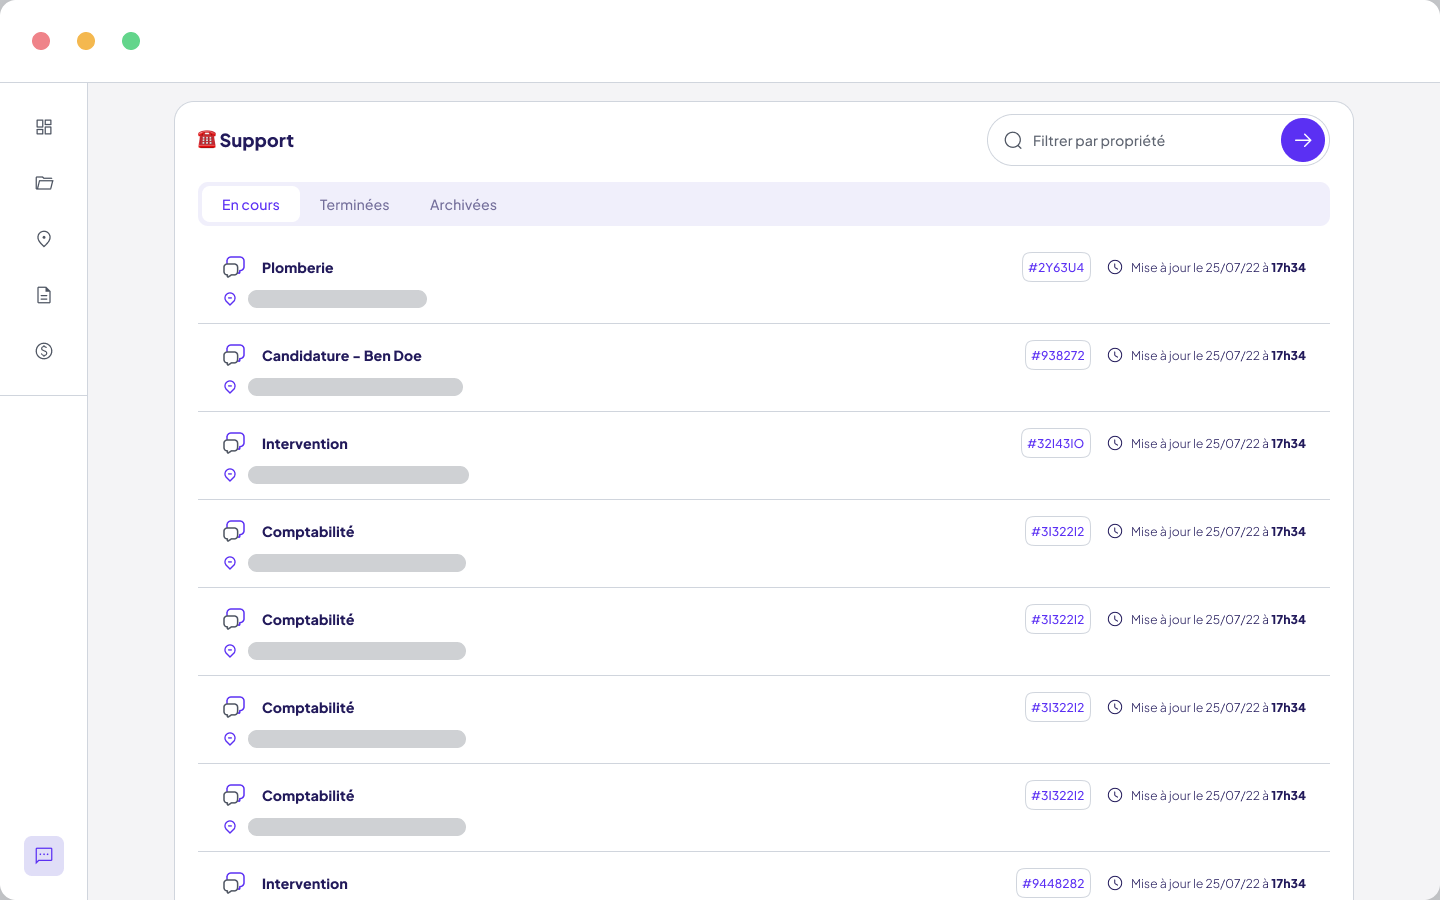Click the update timestamp in Candidature row
This screenshot has height=900, width=1440.
click(1218, 355)
